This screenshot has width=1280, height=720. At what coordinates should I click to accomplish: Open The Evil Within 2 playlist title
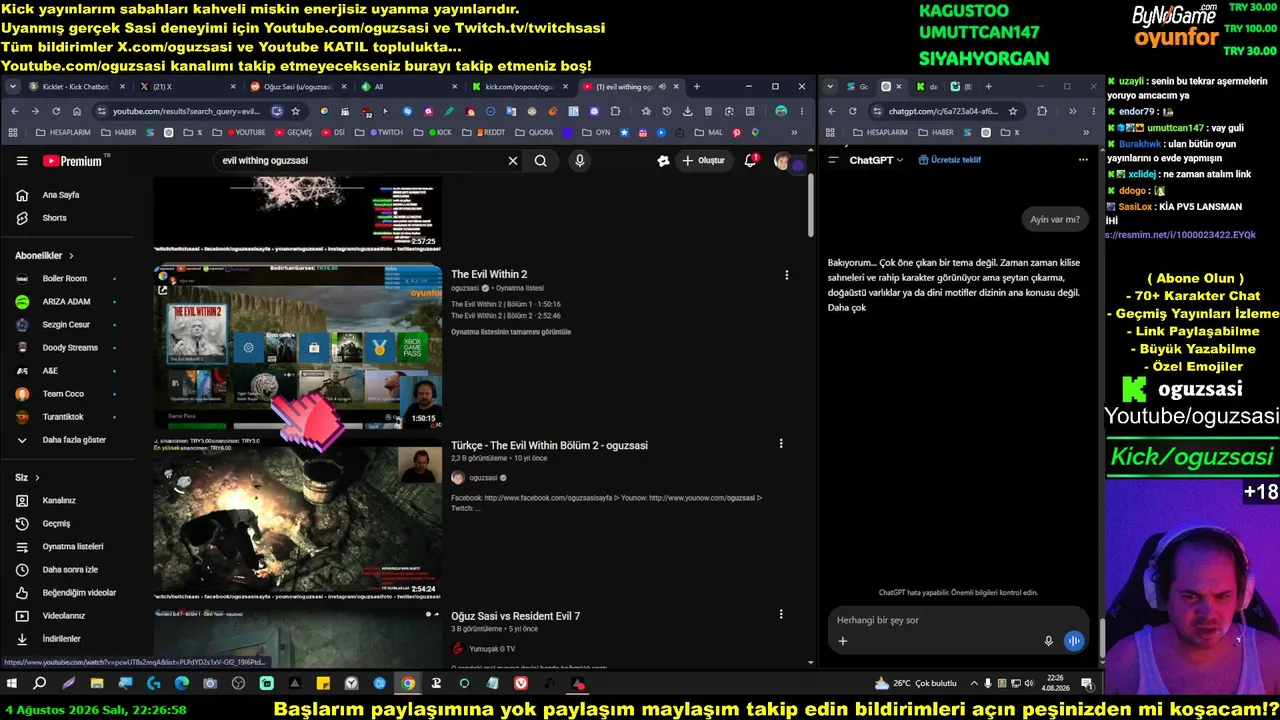pos(489,274)
